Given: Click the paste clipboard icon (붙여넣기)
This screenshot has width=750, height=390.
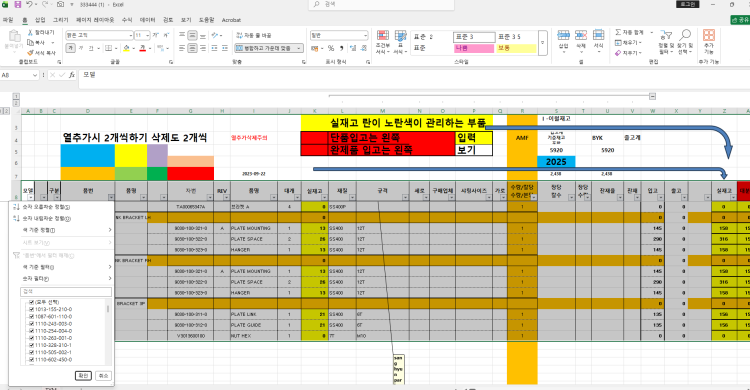Looking at the screenshot, I should (x=14, y=40).
